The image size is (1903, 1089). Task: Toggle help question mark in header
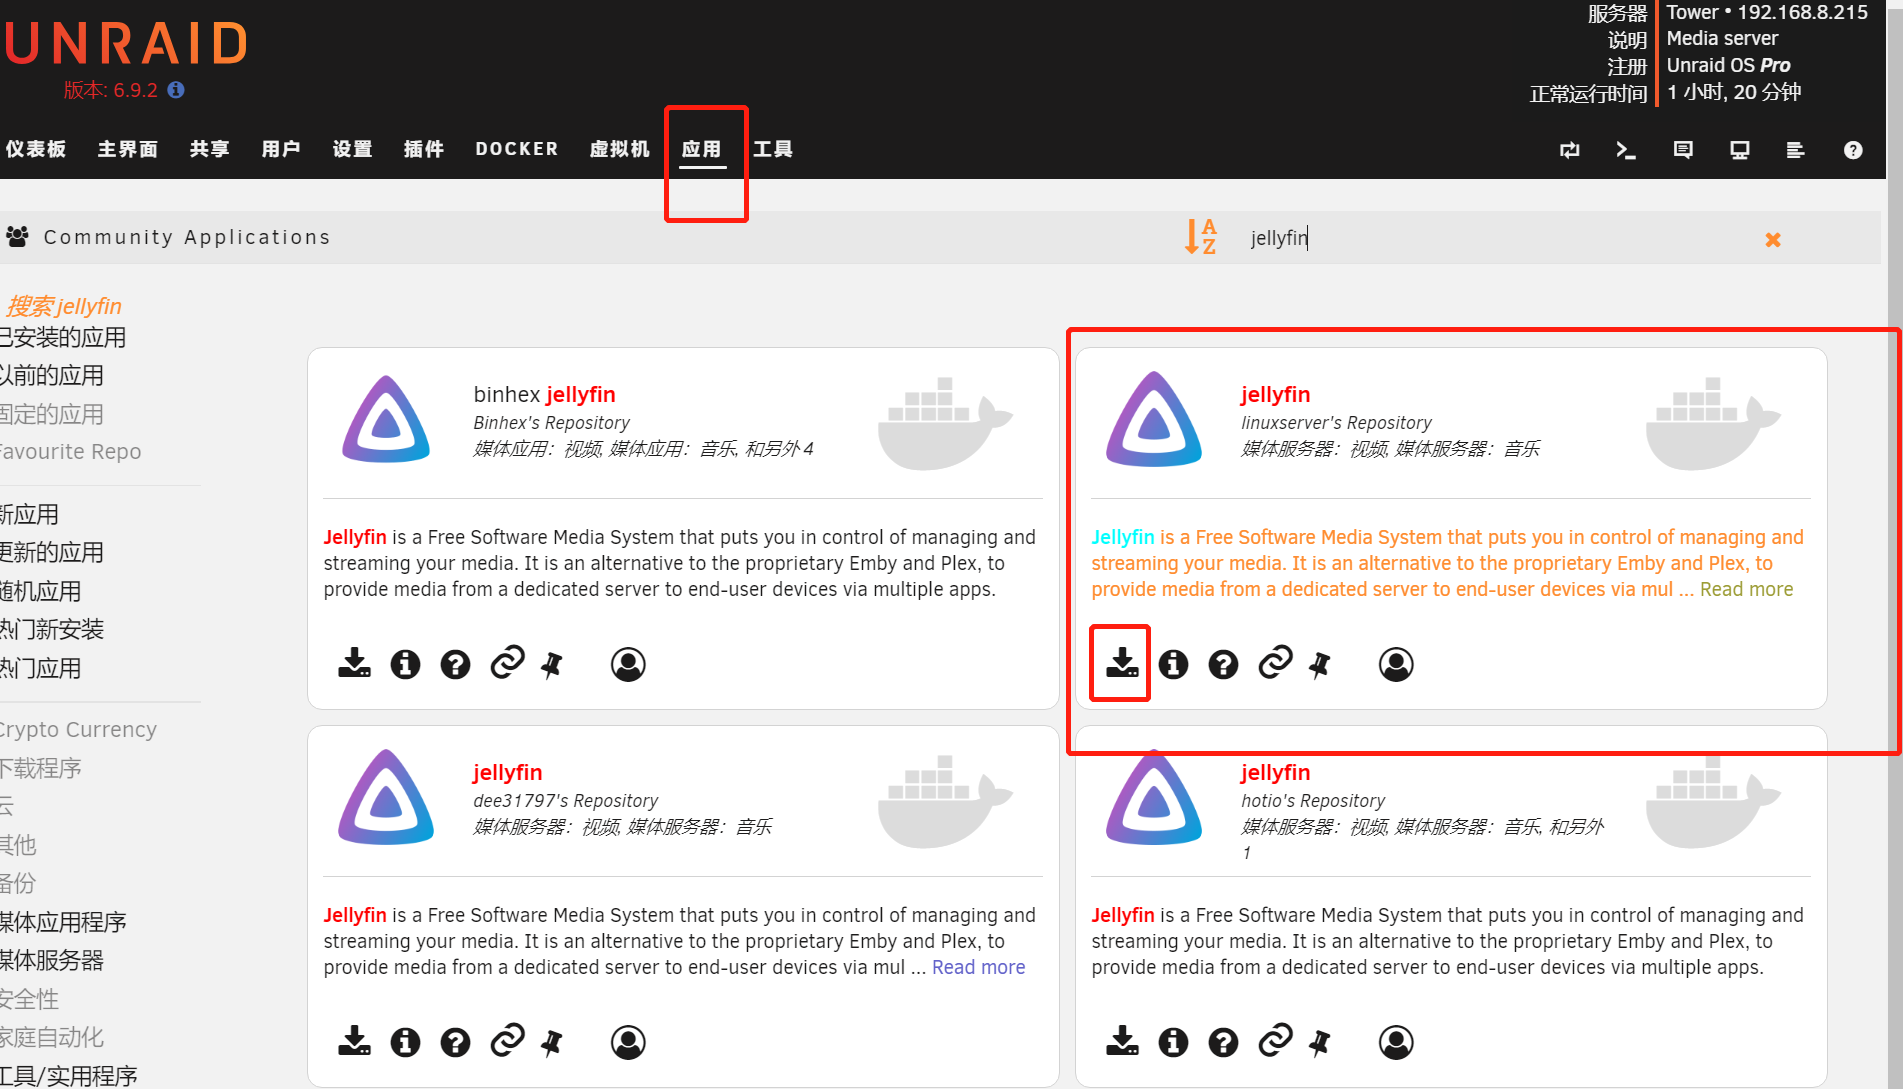1853,150
